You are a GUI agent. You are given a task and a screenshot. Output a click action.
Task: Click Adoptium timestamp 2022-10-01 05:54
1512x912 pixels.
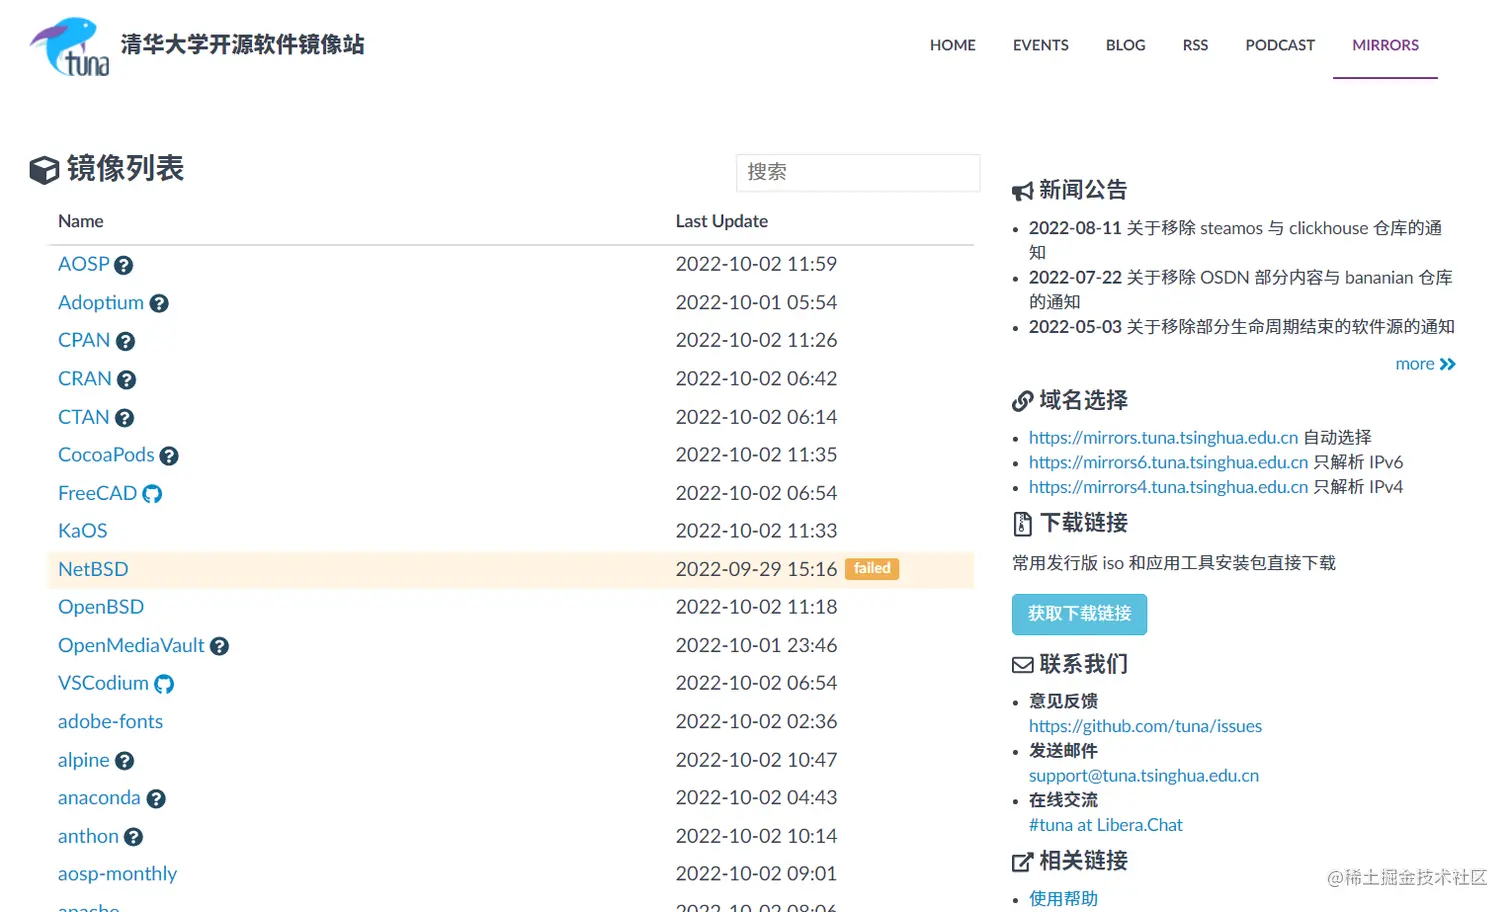click(756, 302)
